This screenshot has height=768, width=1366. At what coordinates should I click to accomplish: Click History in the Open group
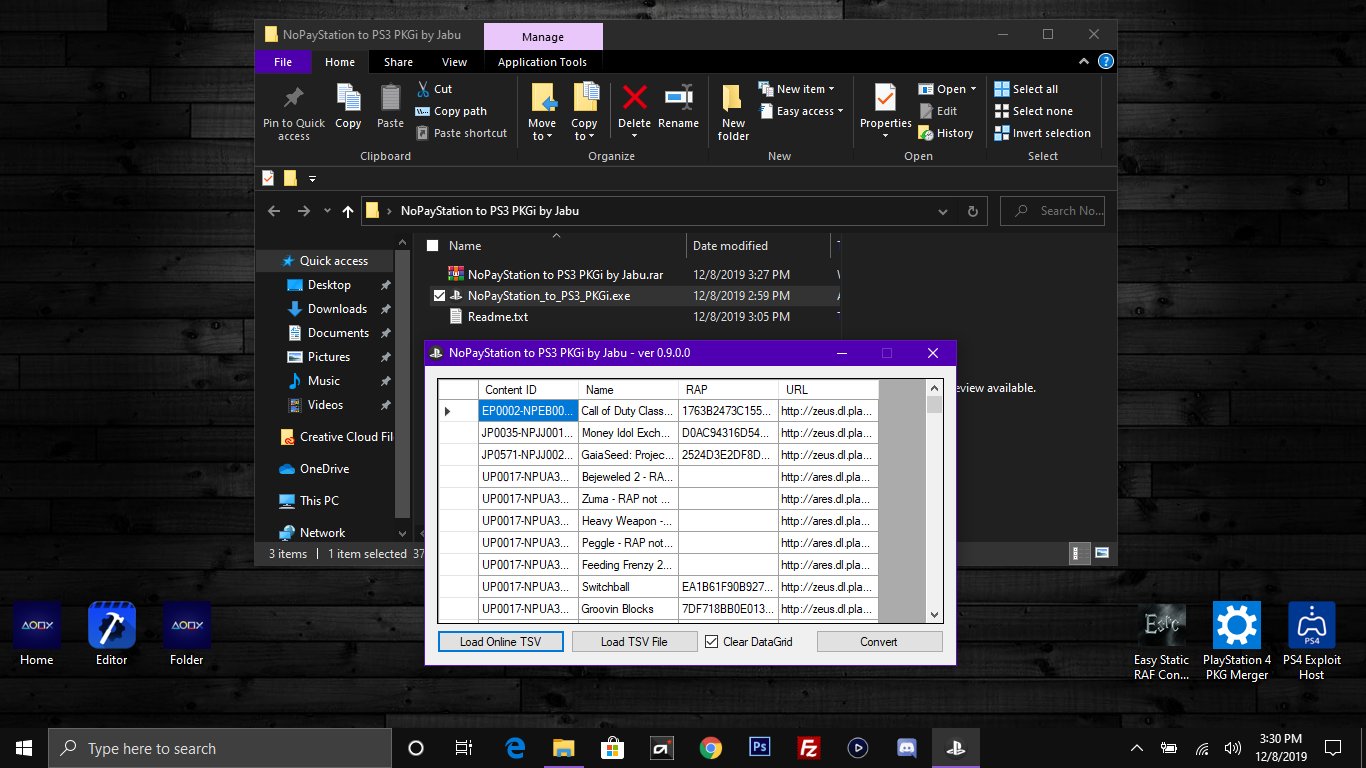tap(945, 133)
